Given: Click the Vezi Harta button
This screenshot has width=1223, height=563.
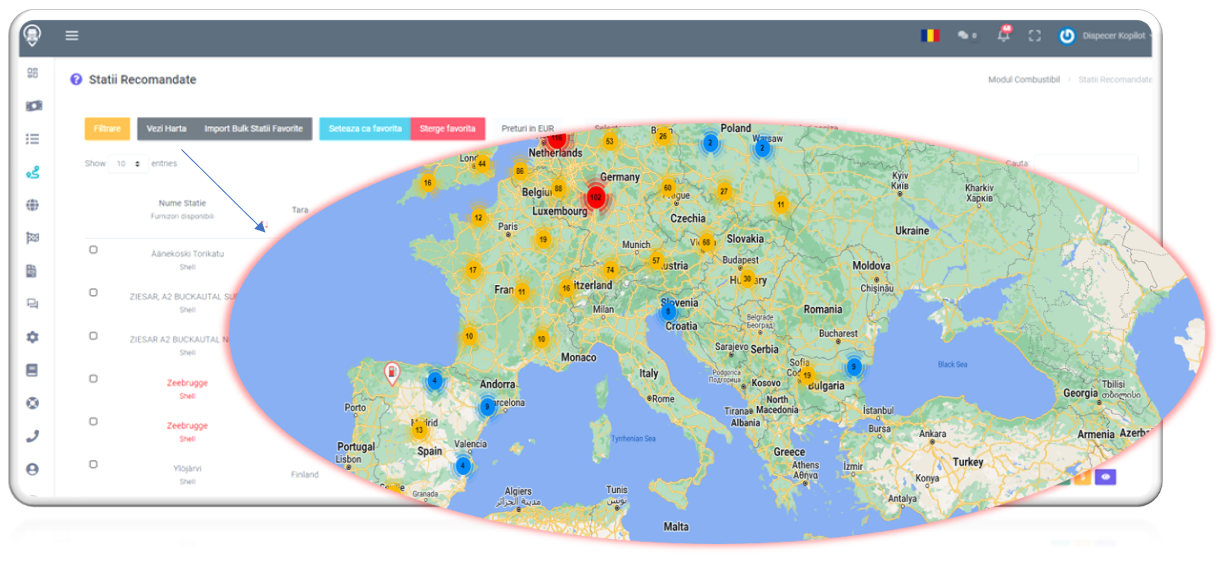Looking at the screenshot, I should point(167,129).
